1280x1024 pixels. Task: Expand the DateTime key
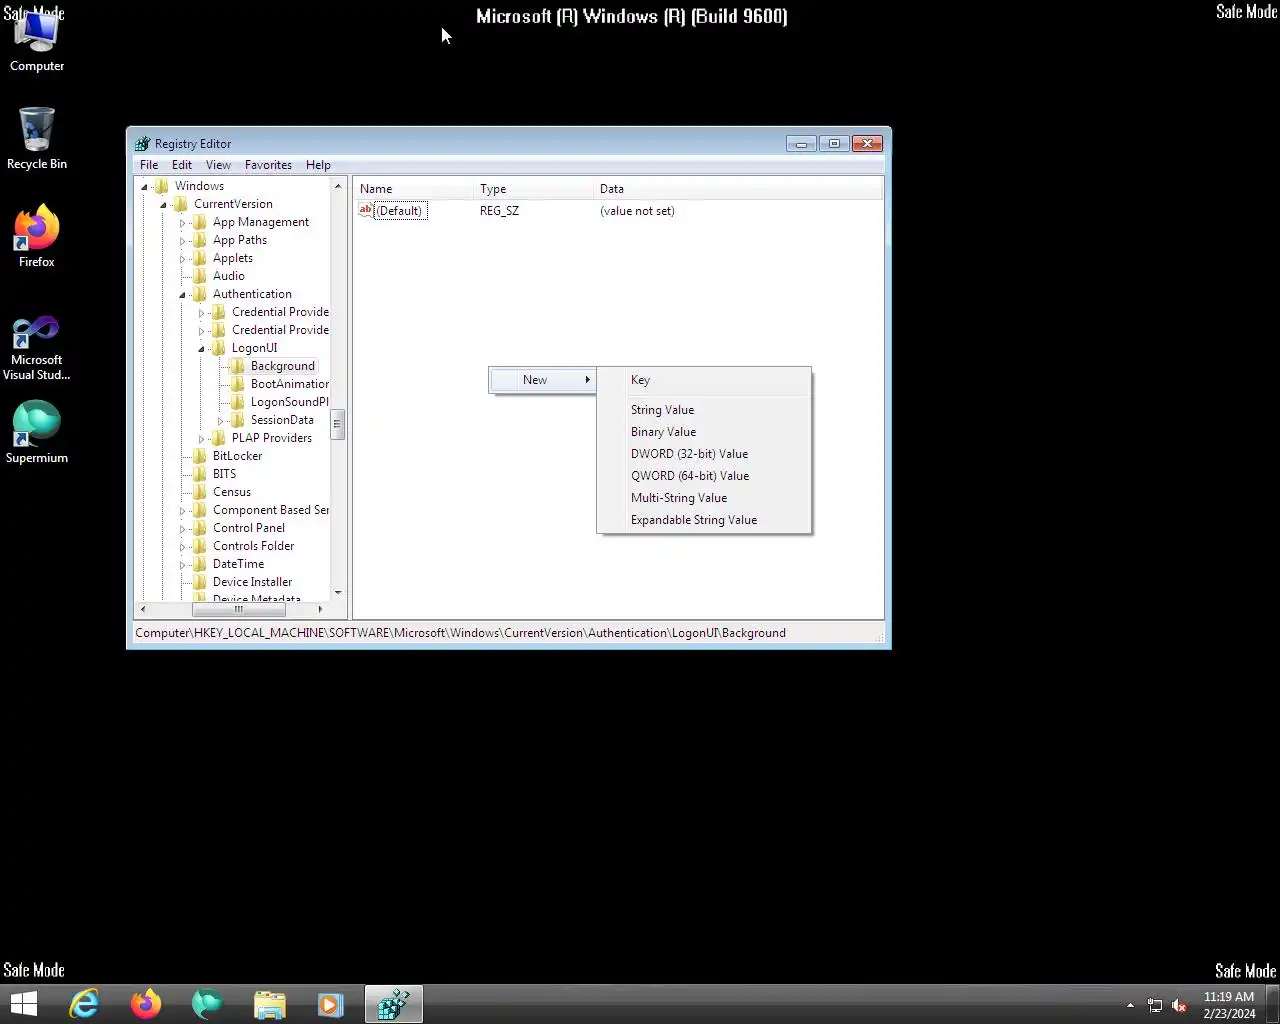[182, 565]
